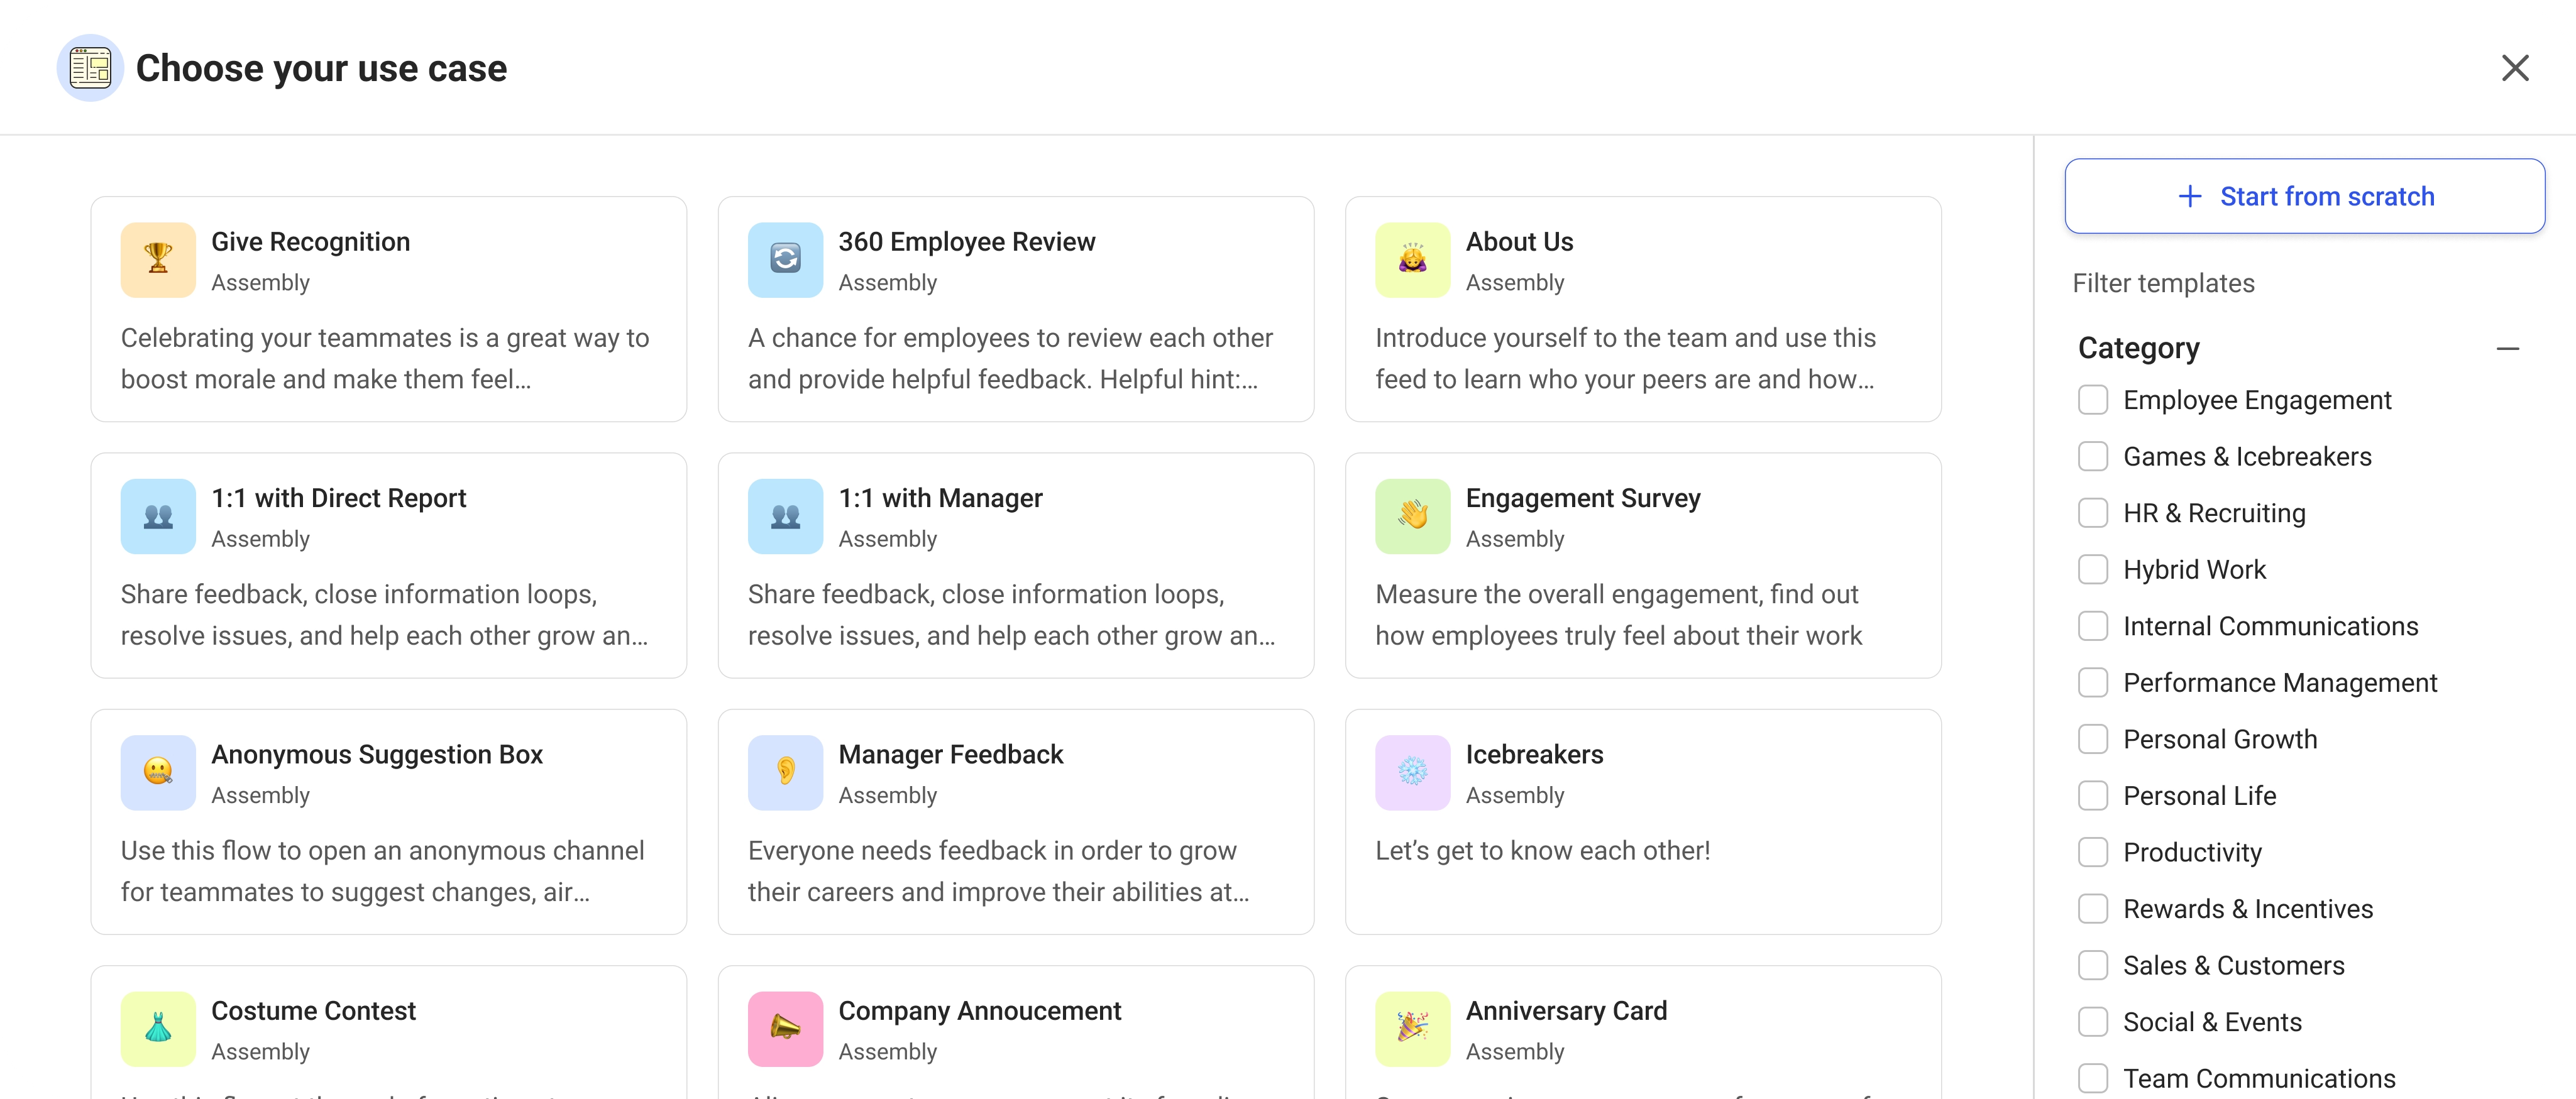Click the Start from scratch button
Screen dimensions: 2576x1099
click(2305, 195)
